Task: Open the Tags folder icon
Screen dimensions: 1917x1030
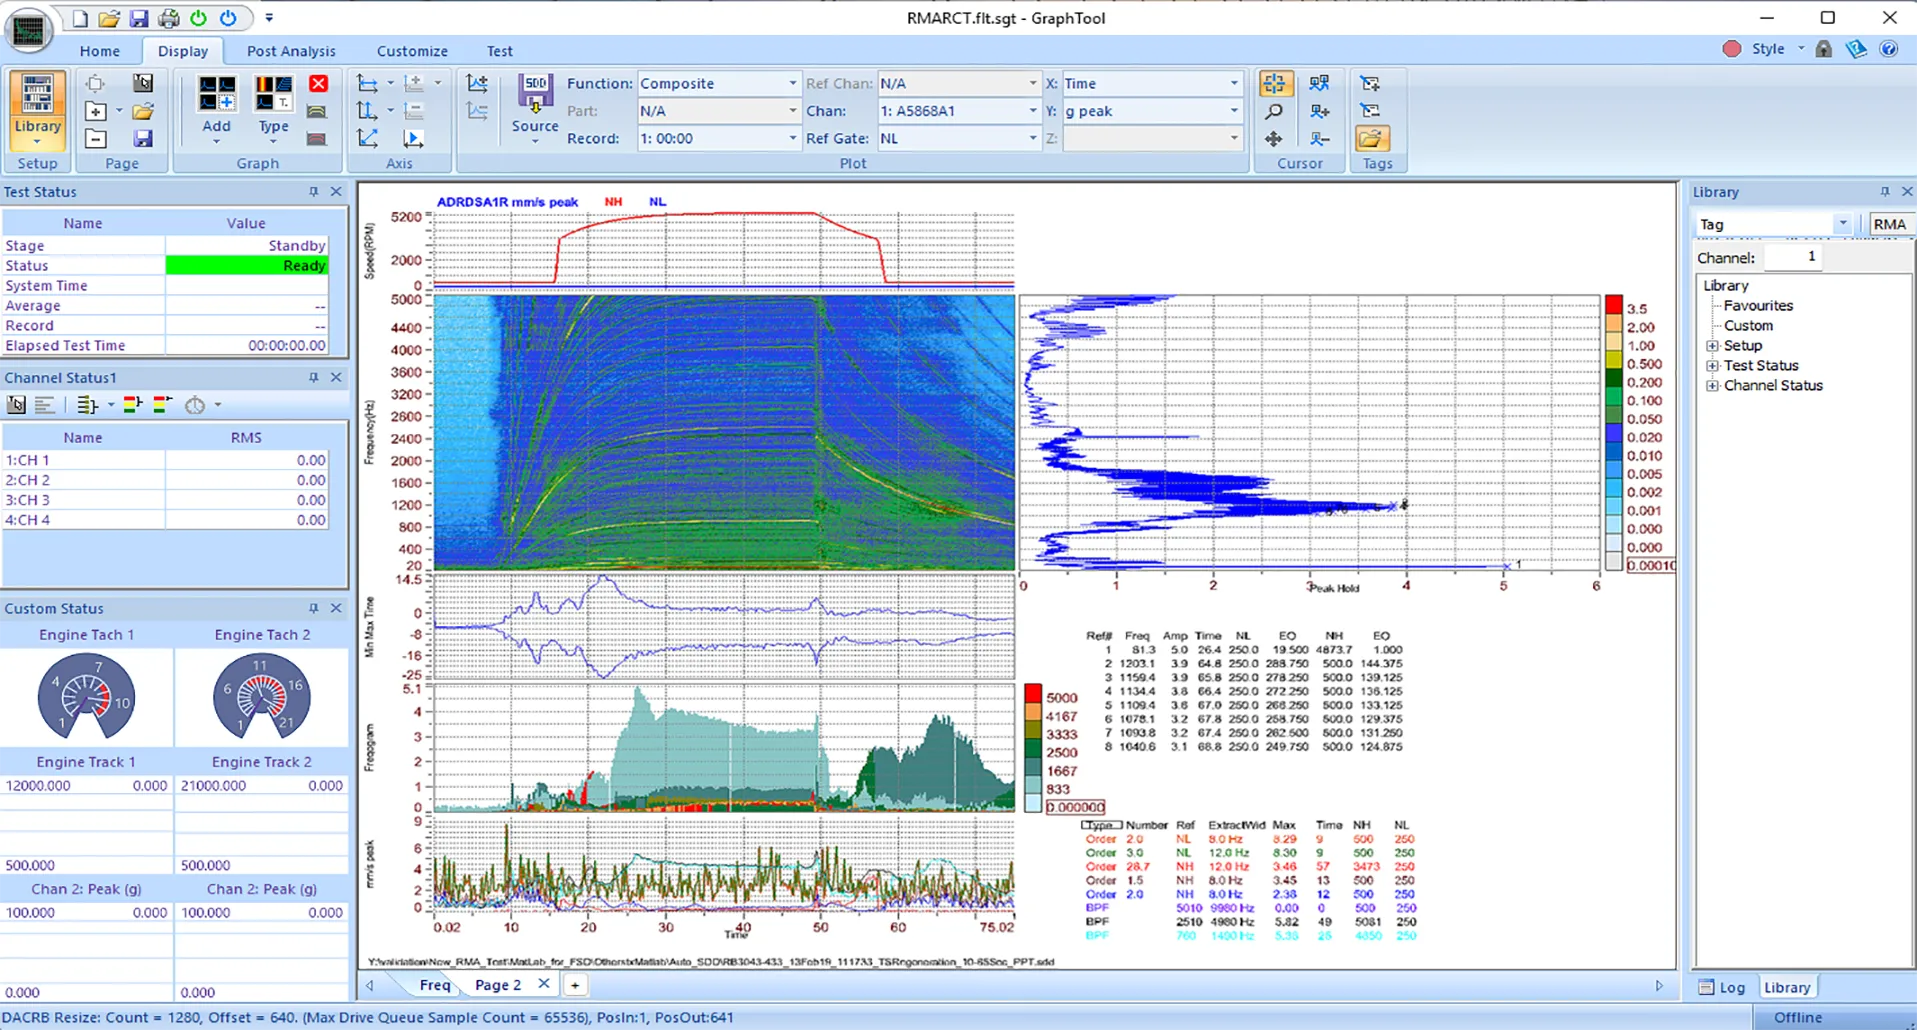Action: (1371, 138)
